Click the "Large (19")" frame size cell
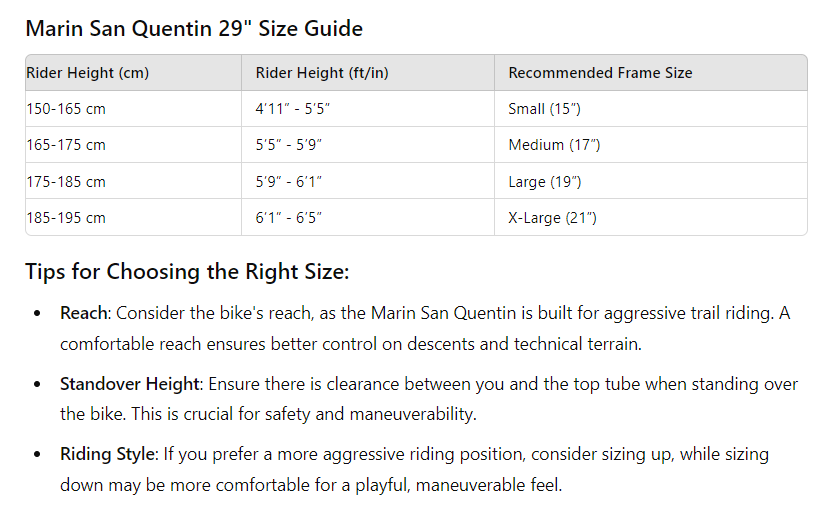 click(545, 182)
